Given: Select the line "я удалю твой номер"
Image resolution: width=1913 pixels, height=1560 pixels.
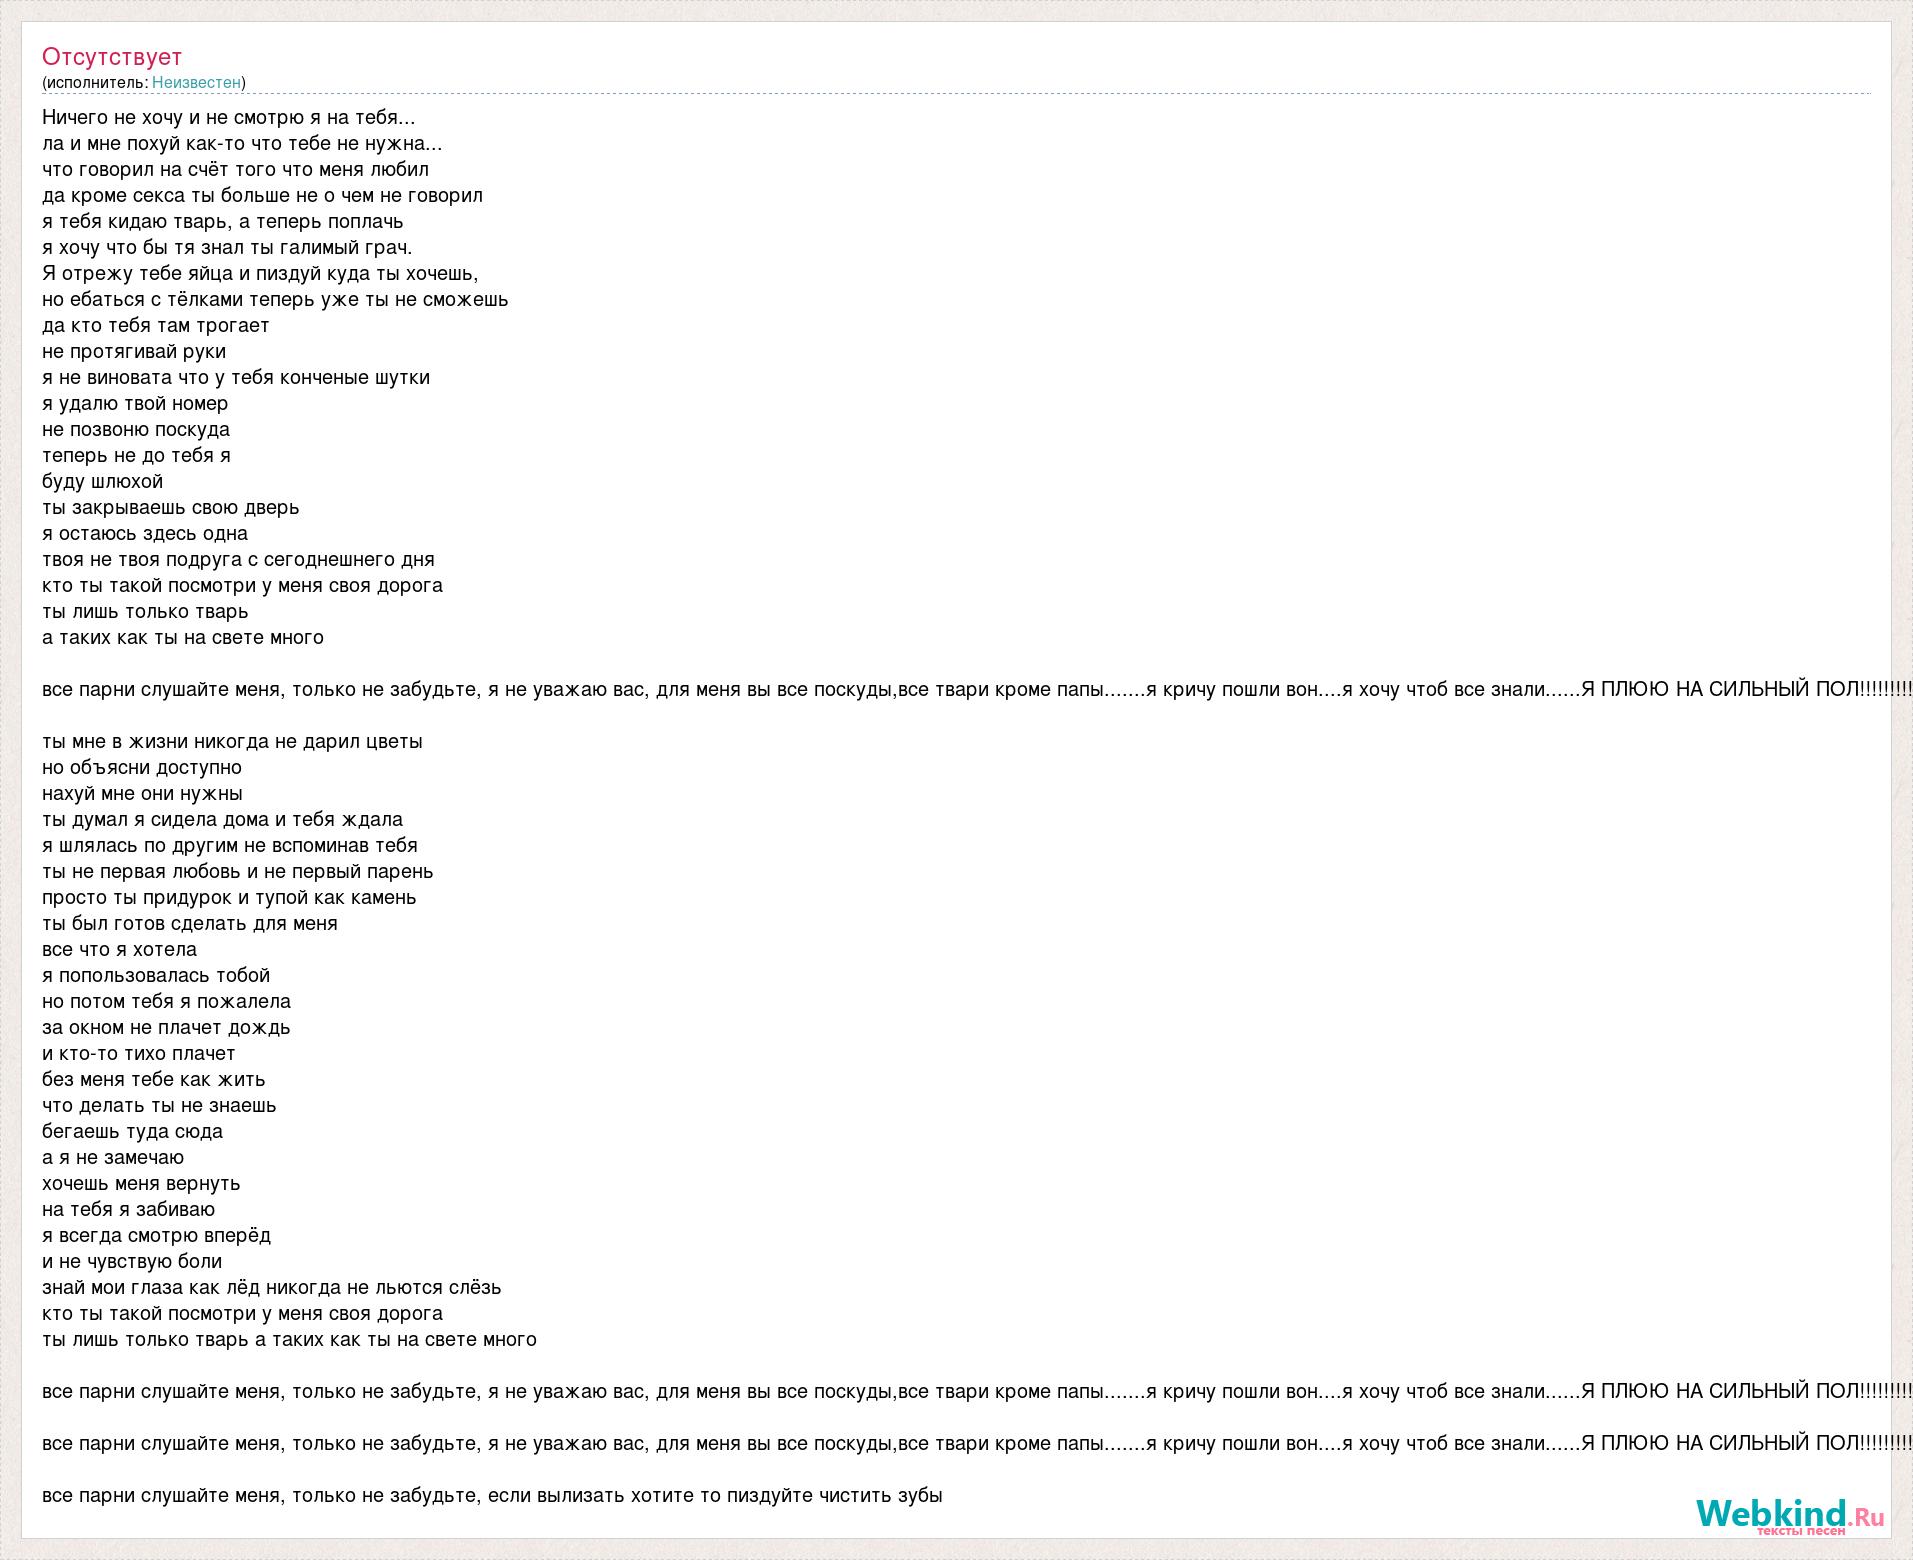Looking at the screenshot, I should coord(135,404).
